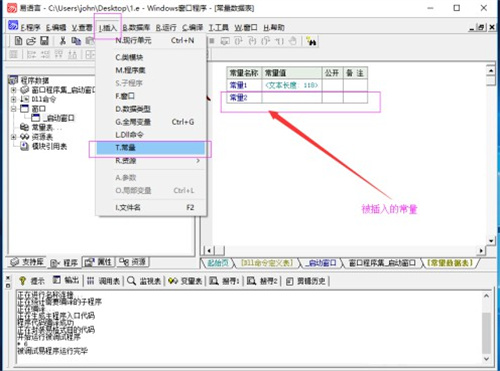Open the H.帮助 menu
Image resolution: width=500 pixels, height=371 pixels.
274,28
